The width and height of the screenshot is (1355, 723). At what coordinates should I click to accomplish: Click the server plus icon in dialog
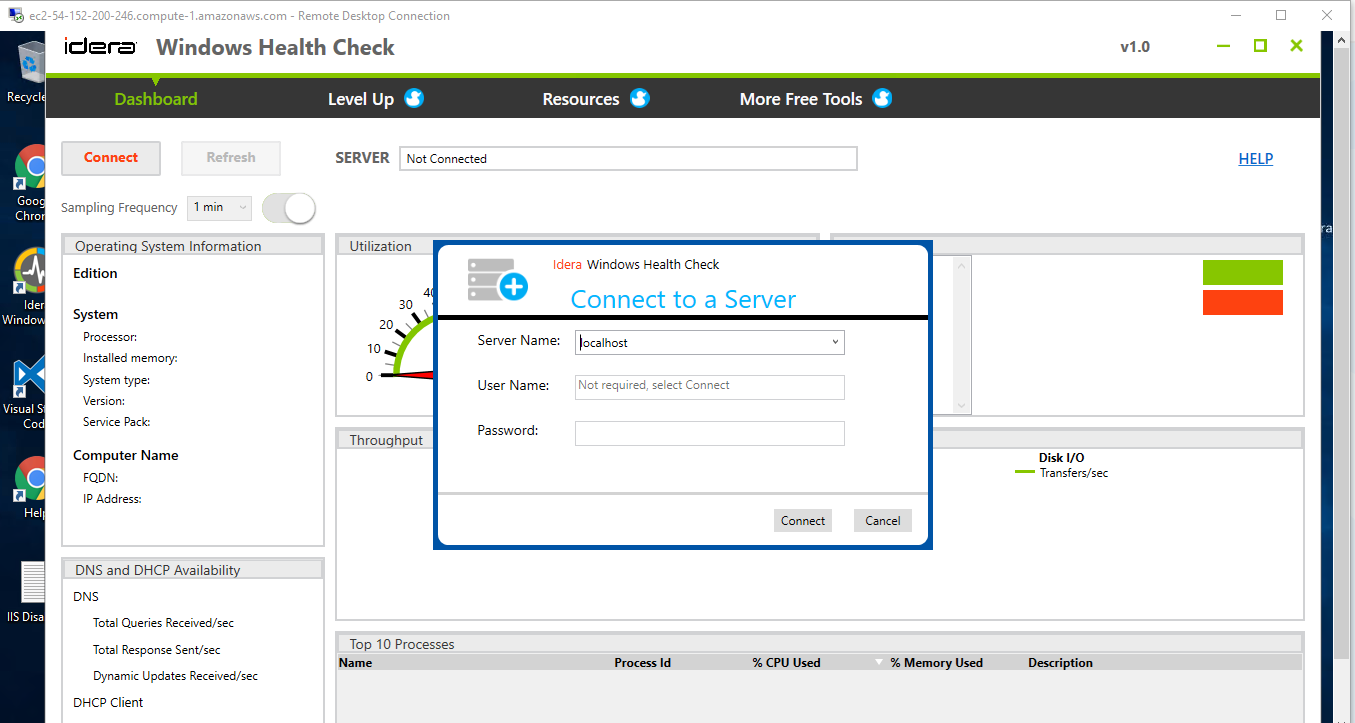coord(497,280)
